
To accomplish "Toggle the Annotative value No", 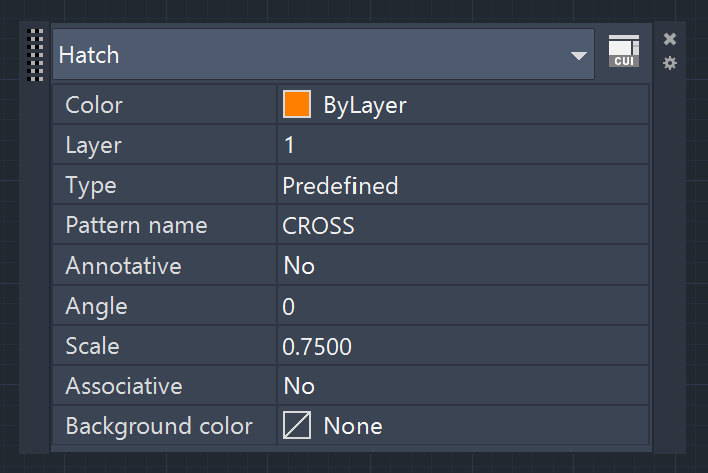I will 463,265.
